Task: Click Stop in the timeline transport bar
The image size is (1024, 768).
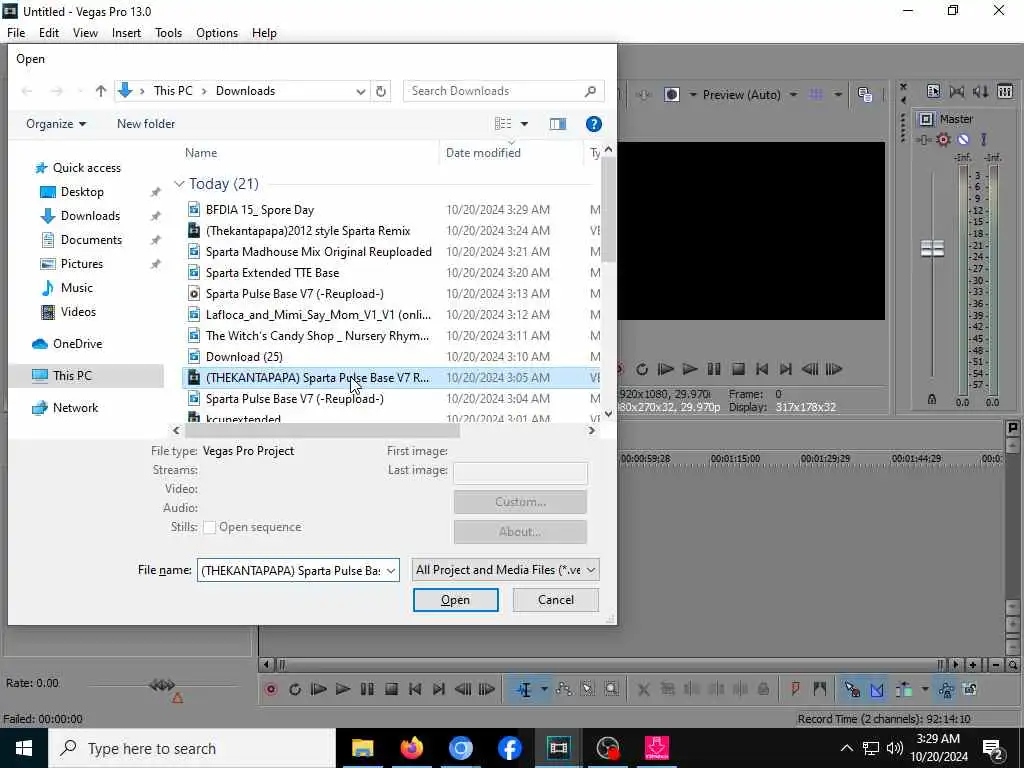Action: click(391, 689)
